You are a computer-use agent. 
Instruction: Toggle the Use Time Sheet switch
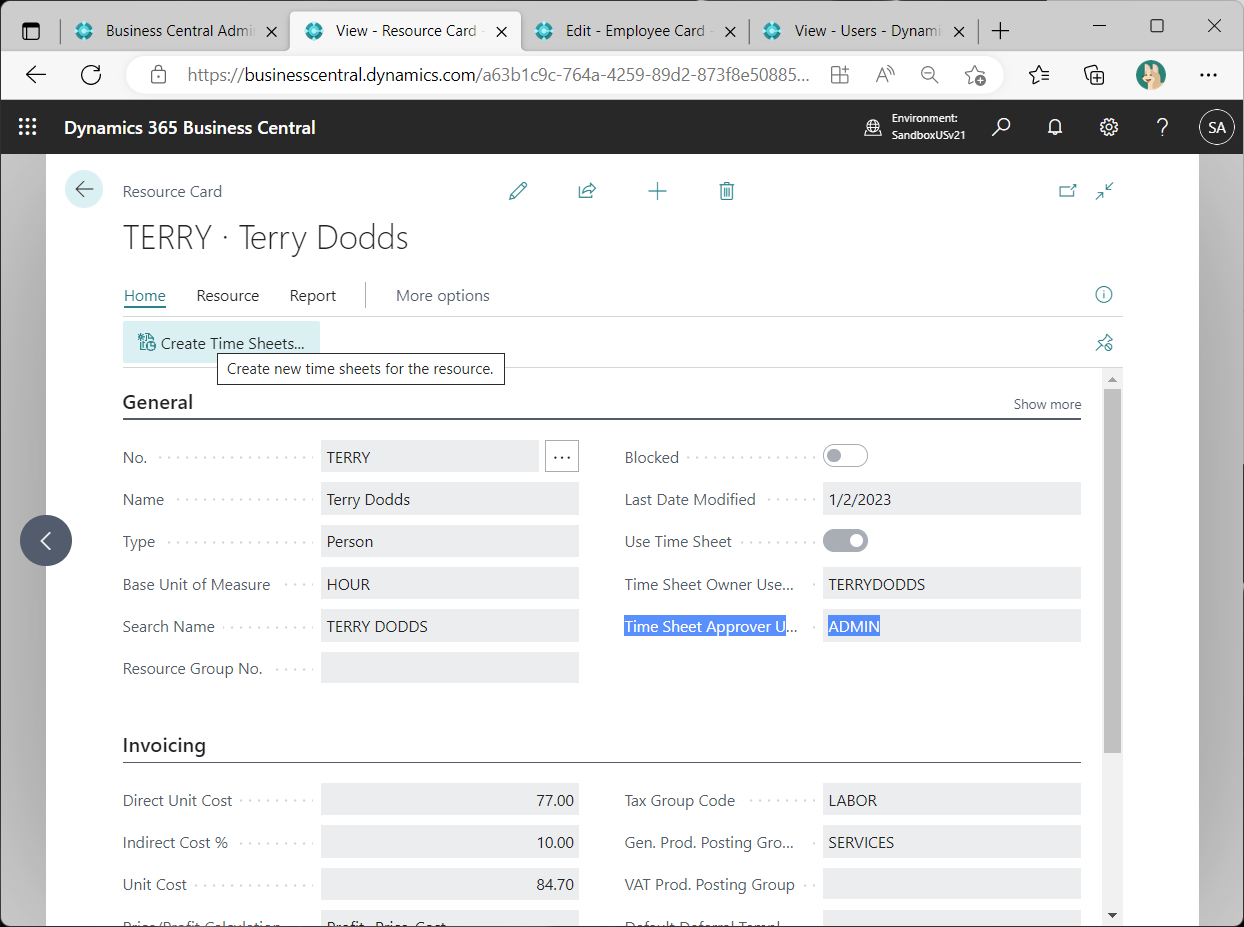[845, 541]
